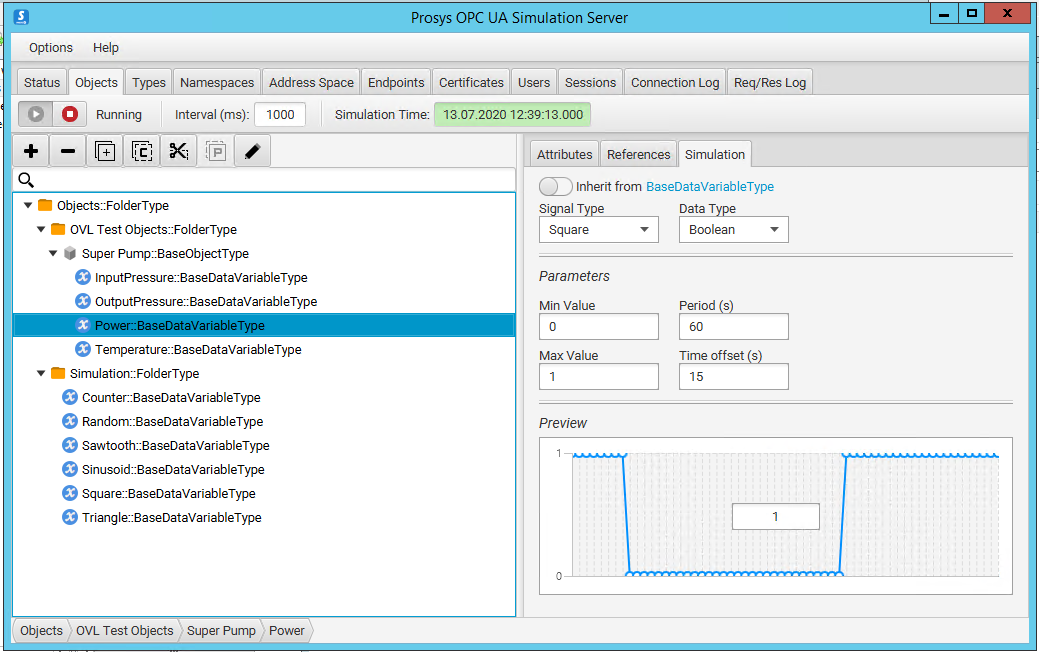
Task: Click the Min Value field
Action: (x=598, y=327)
